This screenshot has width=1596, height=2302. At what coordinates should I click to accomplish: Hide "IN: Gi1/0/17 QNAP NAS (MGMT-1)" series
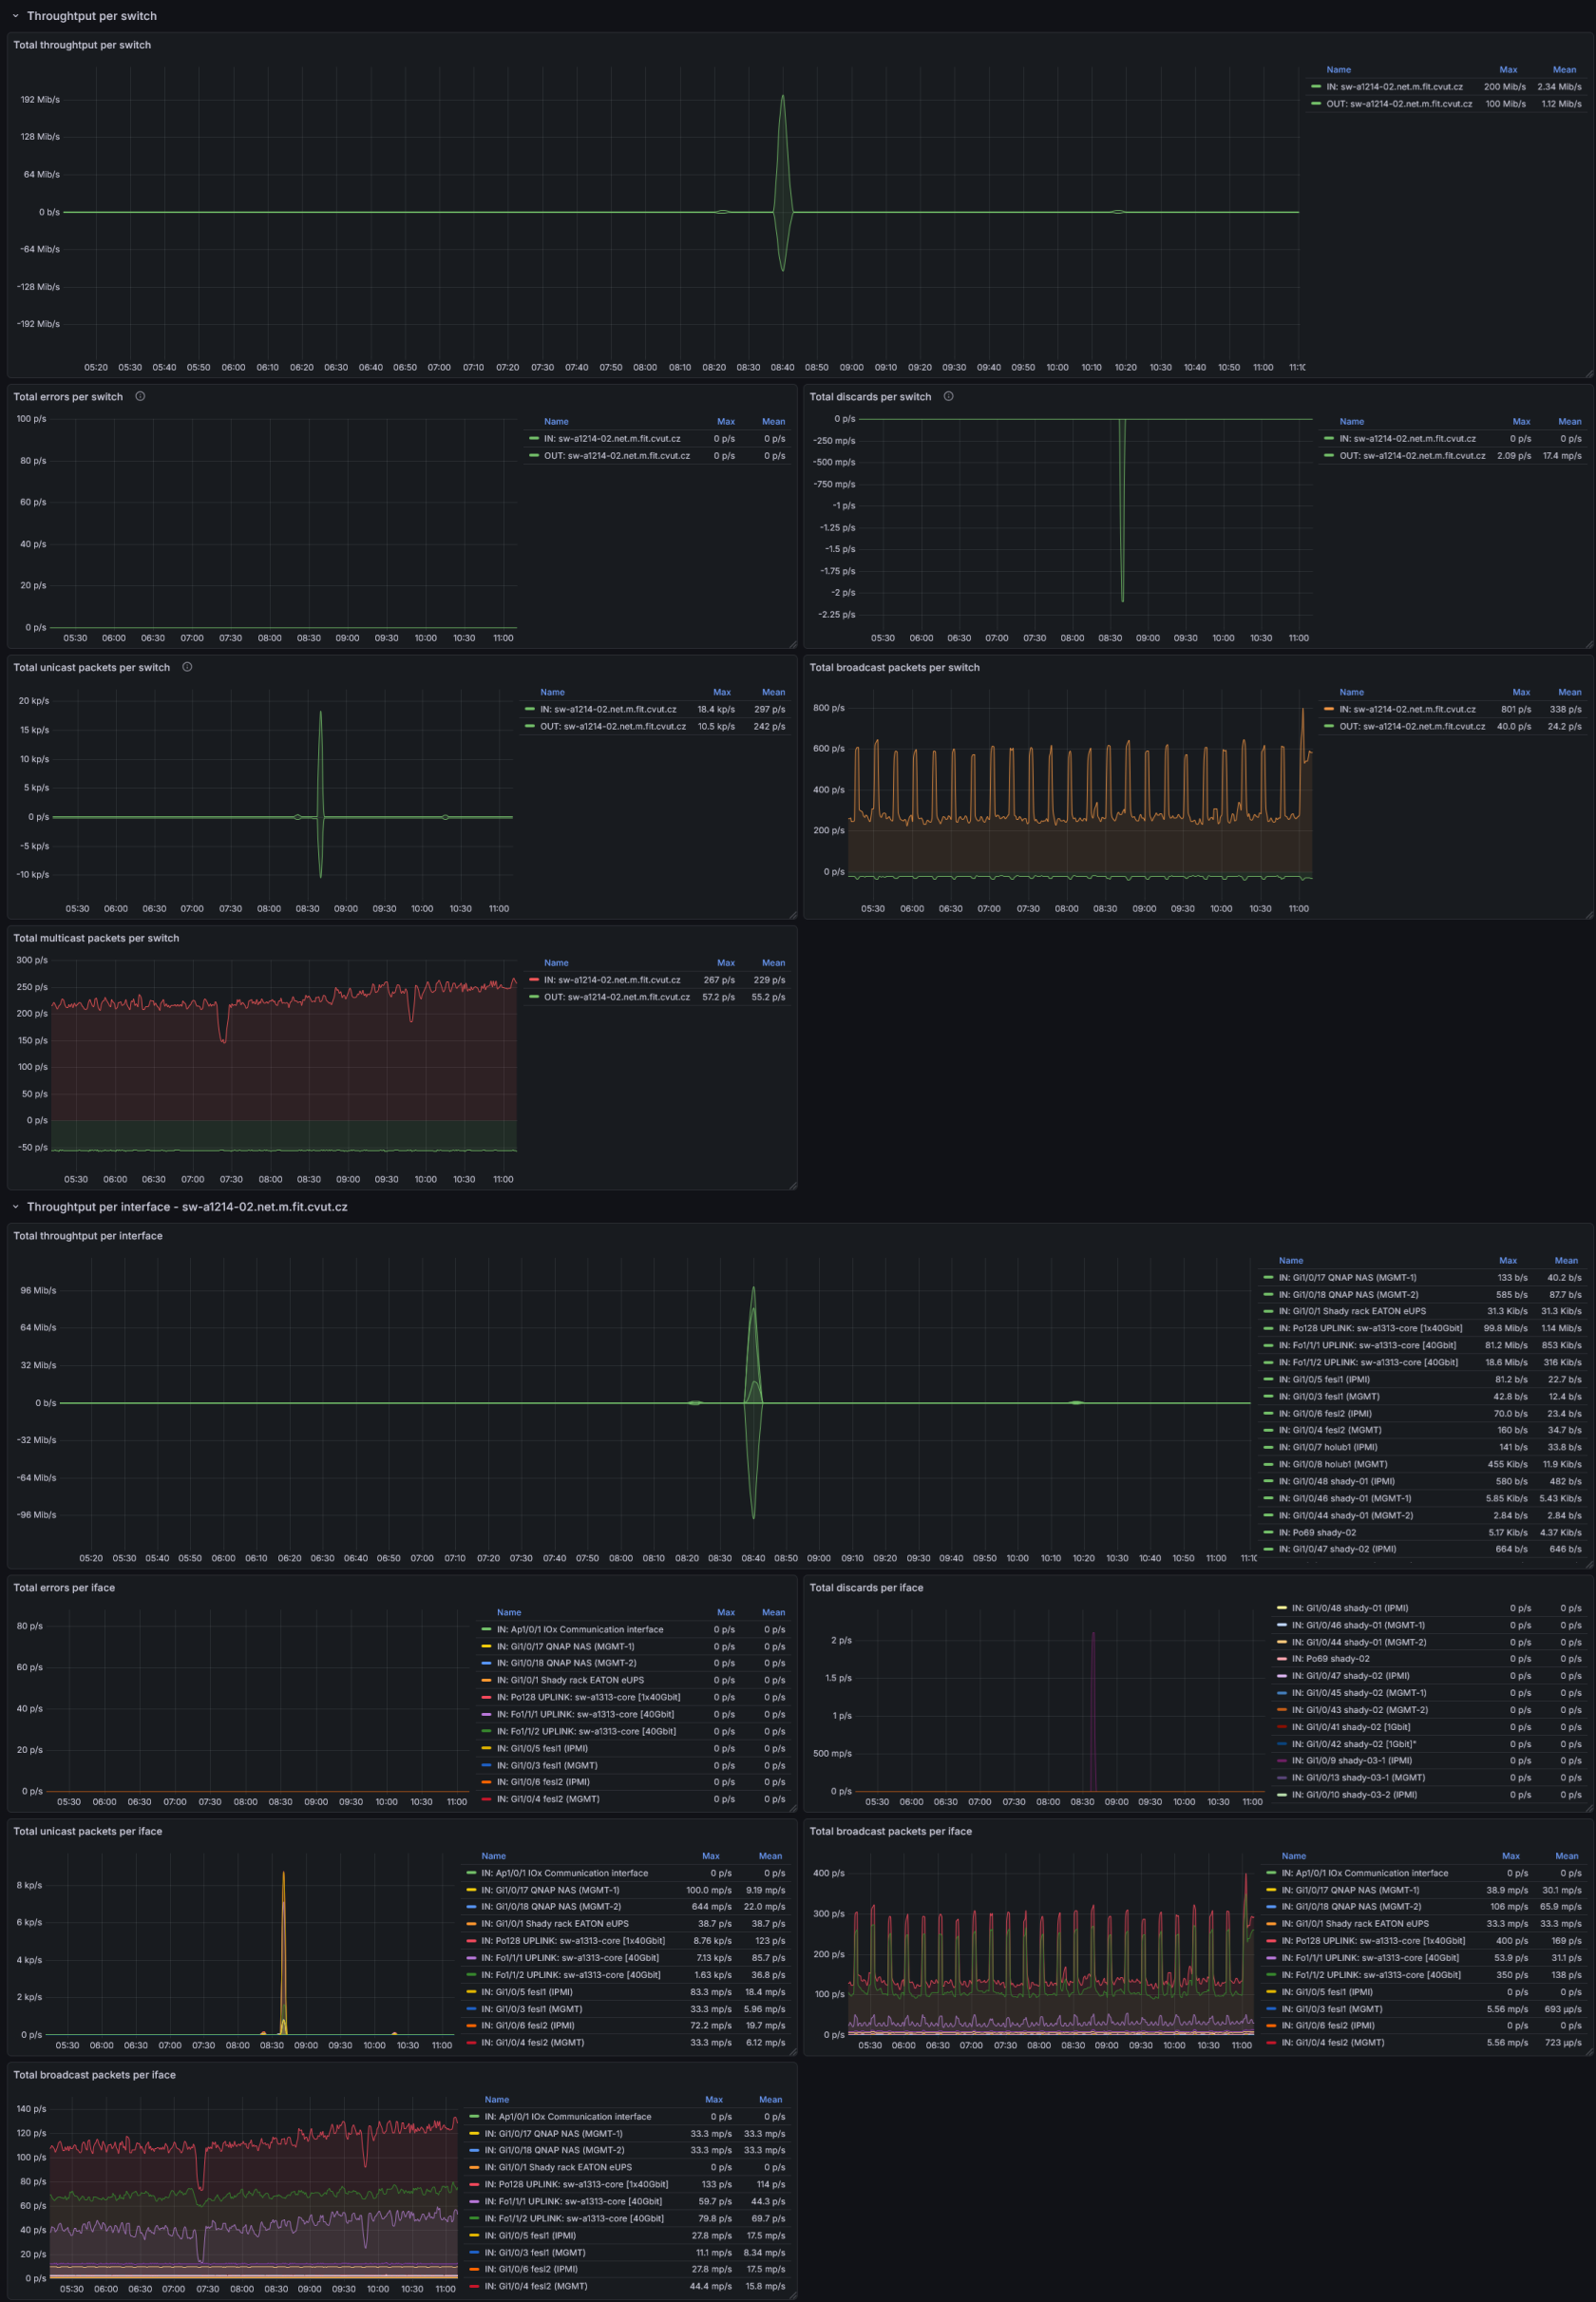[1345, 1277]
